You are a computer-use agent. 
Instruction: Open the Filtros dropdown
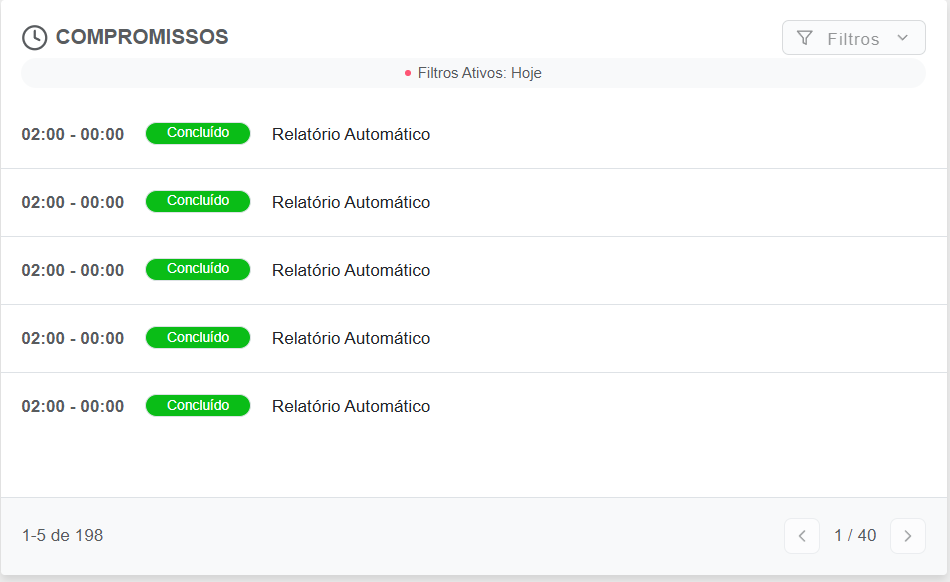854,38
